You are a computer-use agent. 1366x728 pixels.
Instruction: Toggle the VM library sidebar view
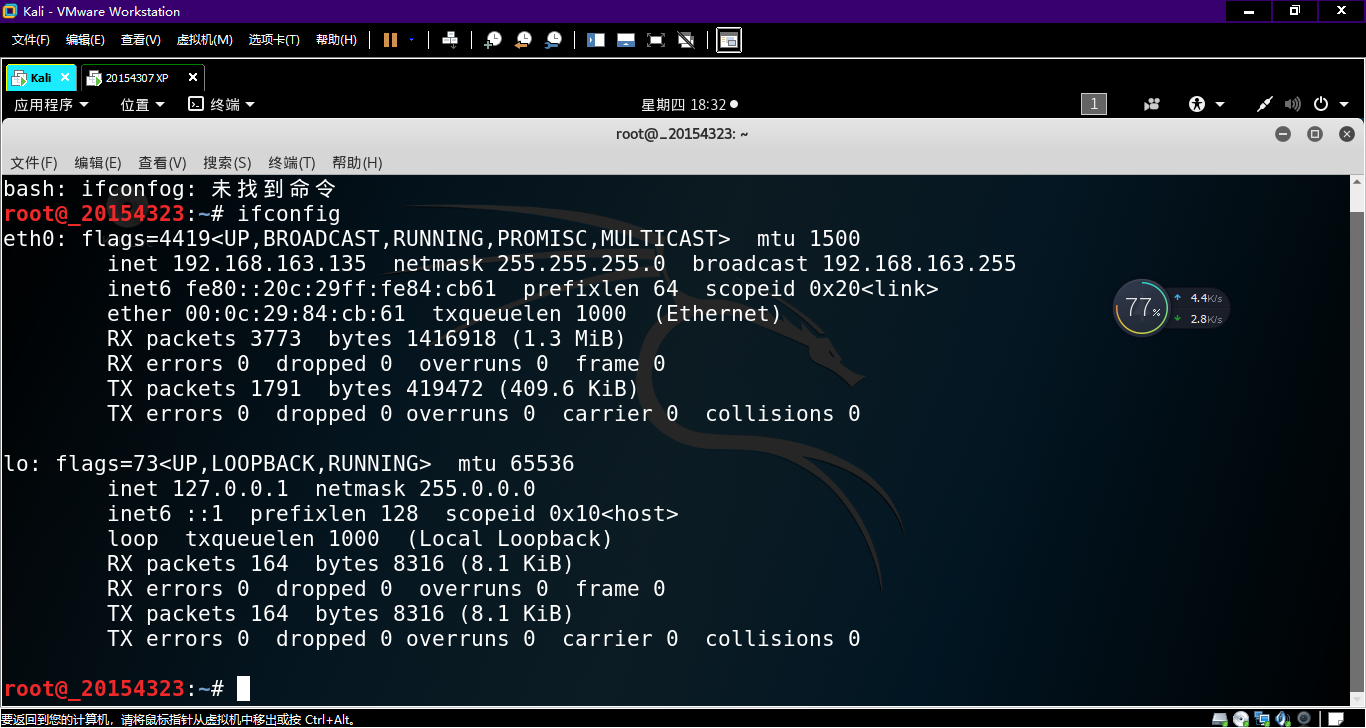pyautogui.click(x=596, y=40)
